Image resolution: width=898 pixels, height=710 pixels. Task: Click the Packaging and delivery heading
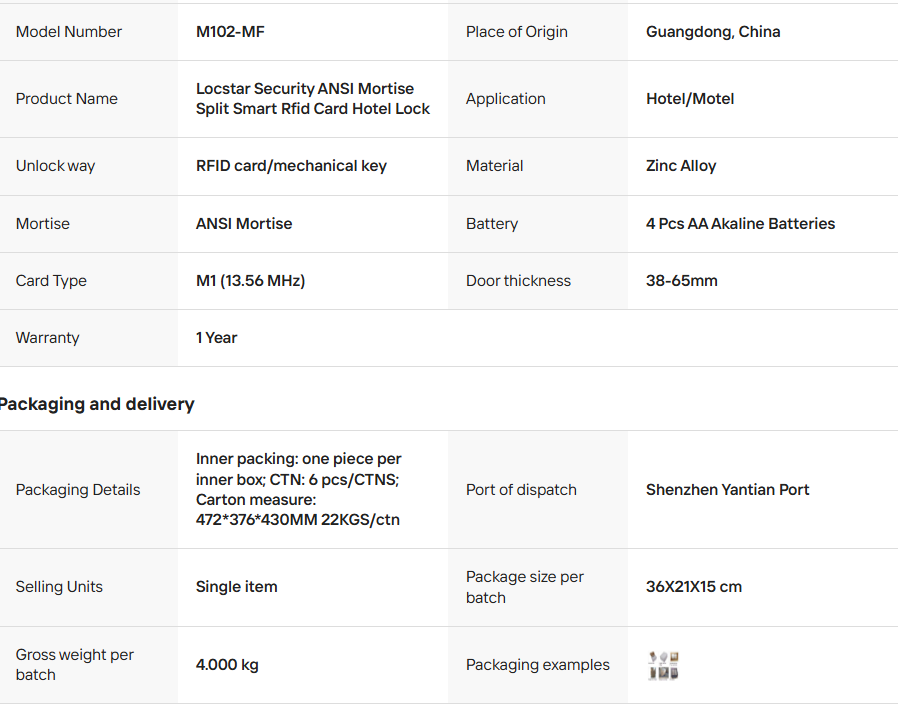point(97,404)
